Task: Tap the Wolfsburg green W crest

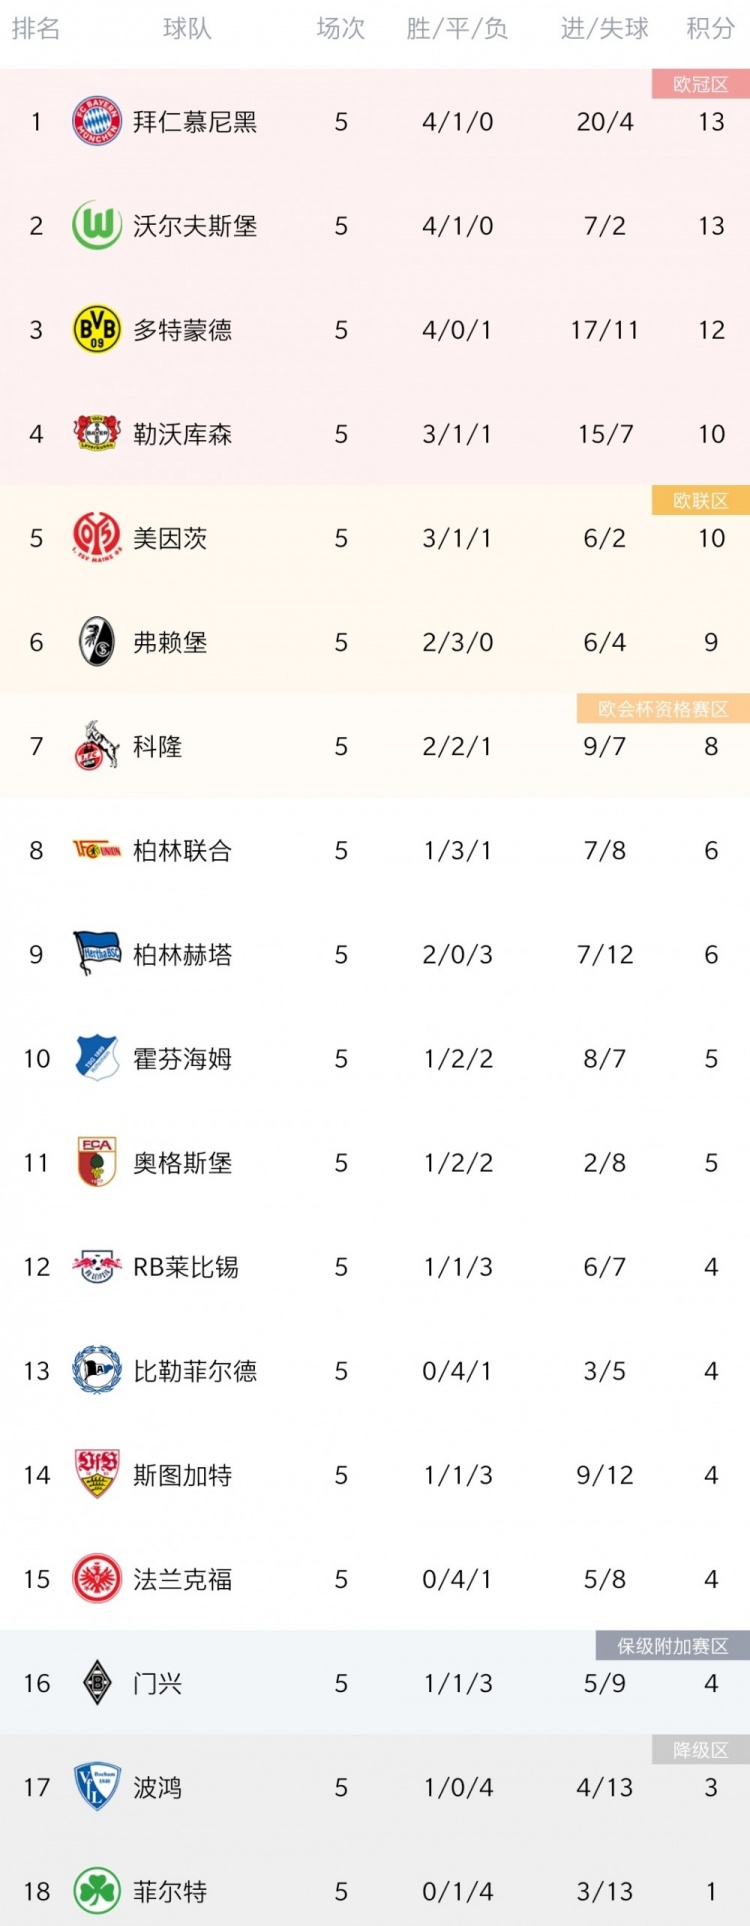Action: (x=97, y=226)
